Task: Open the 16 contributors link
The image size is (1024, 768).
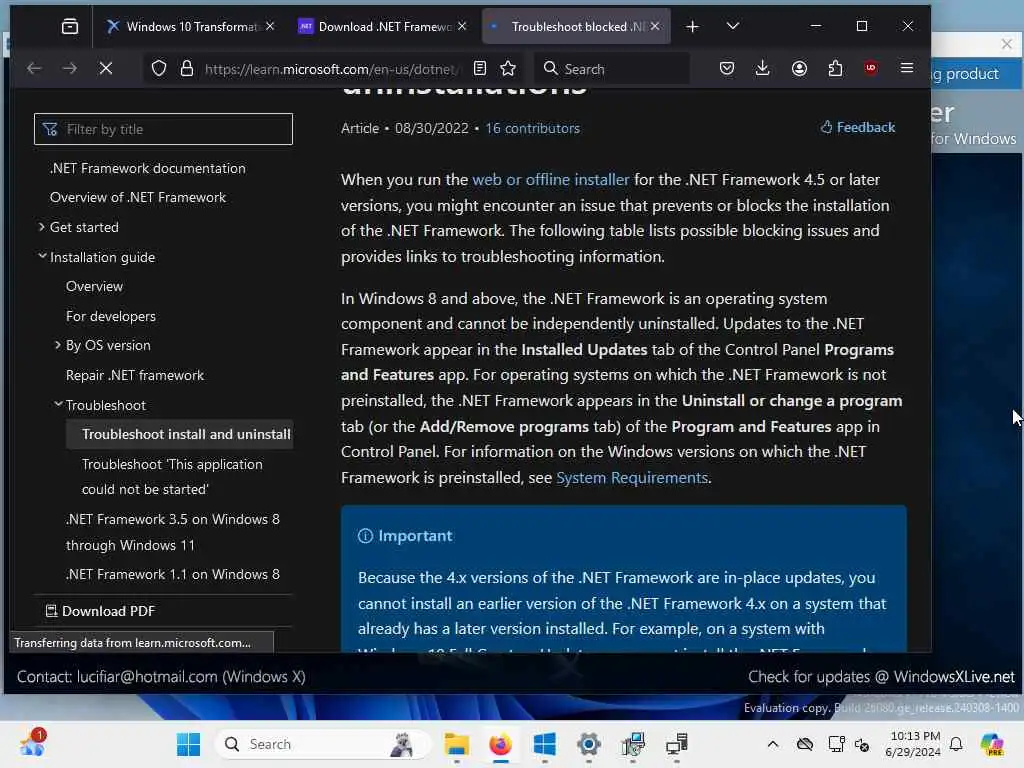Action: [x=532, y=128]
